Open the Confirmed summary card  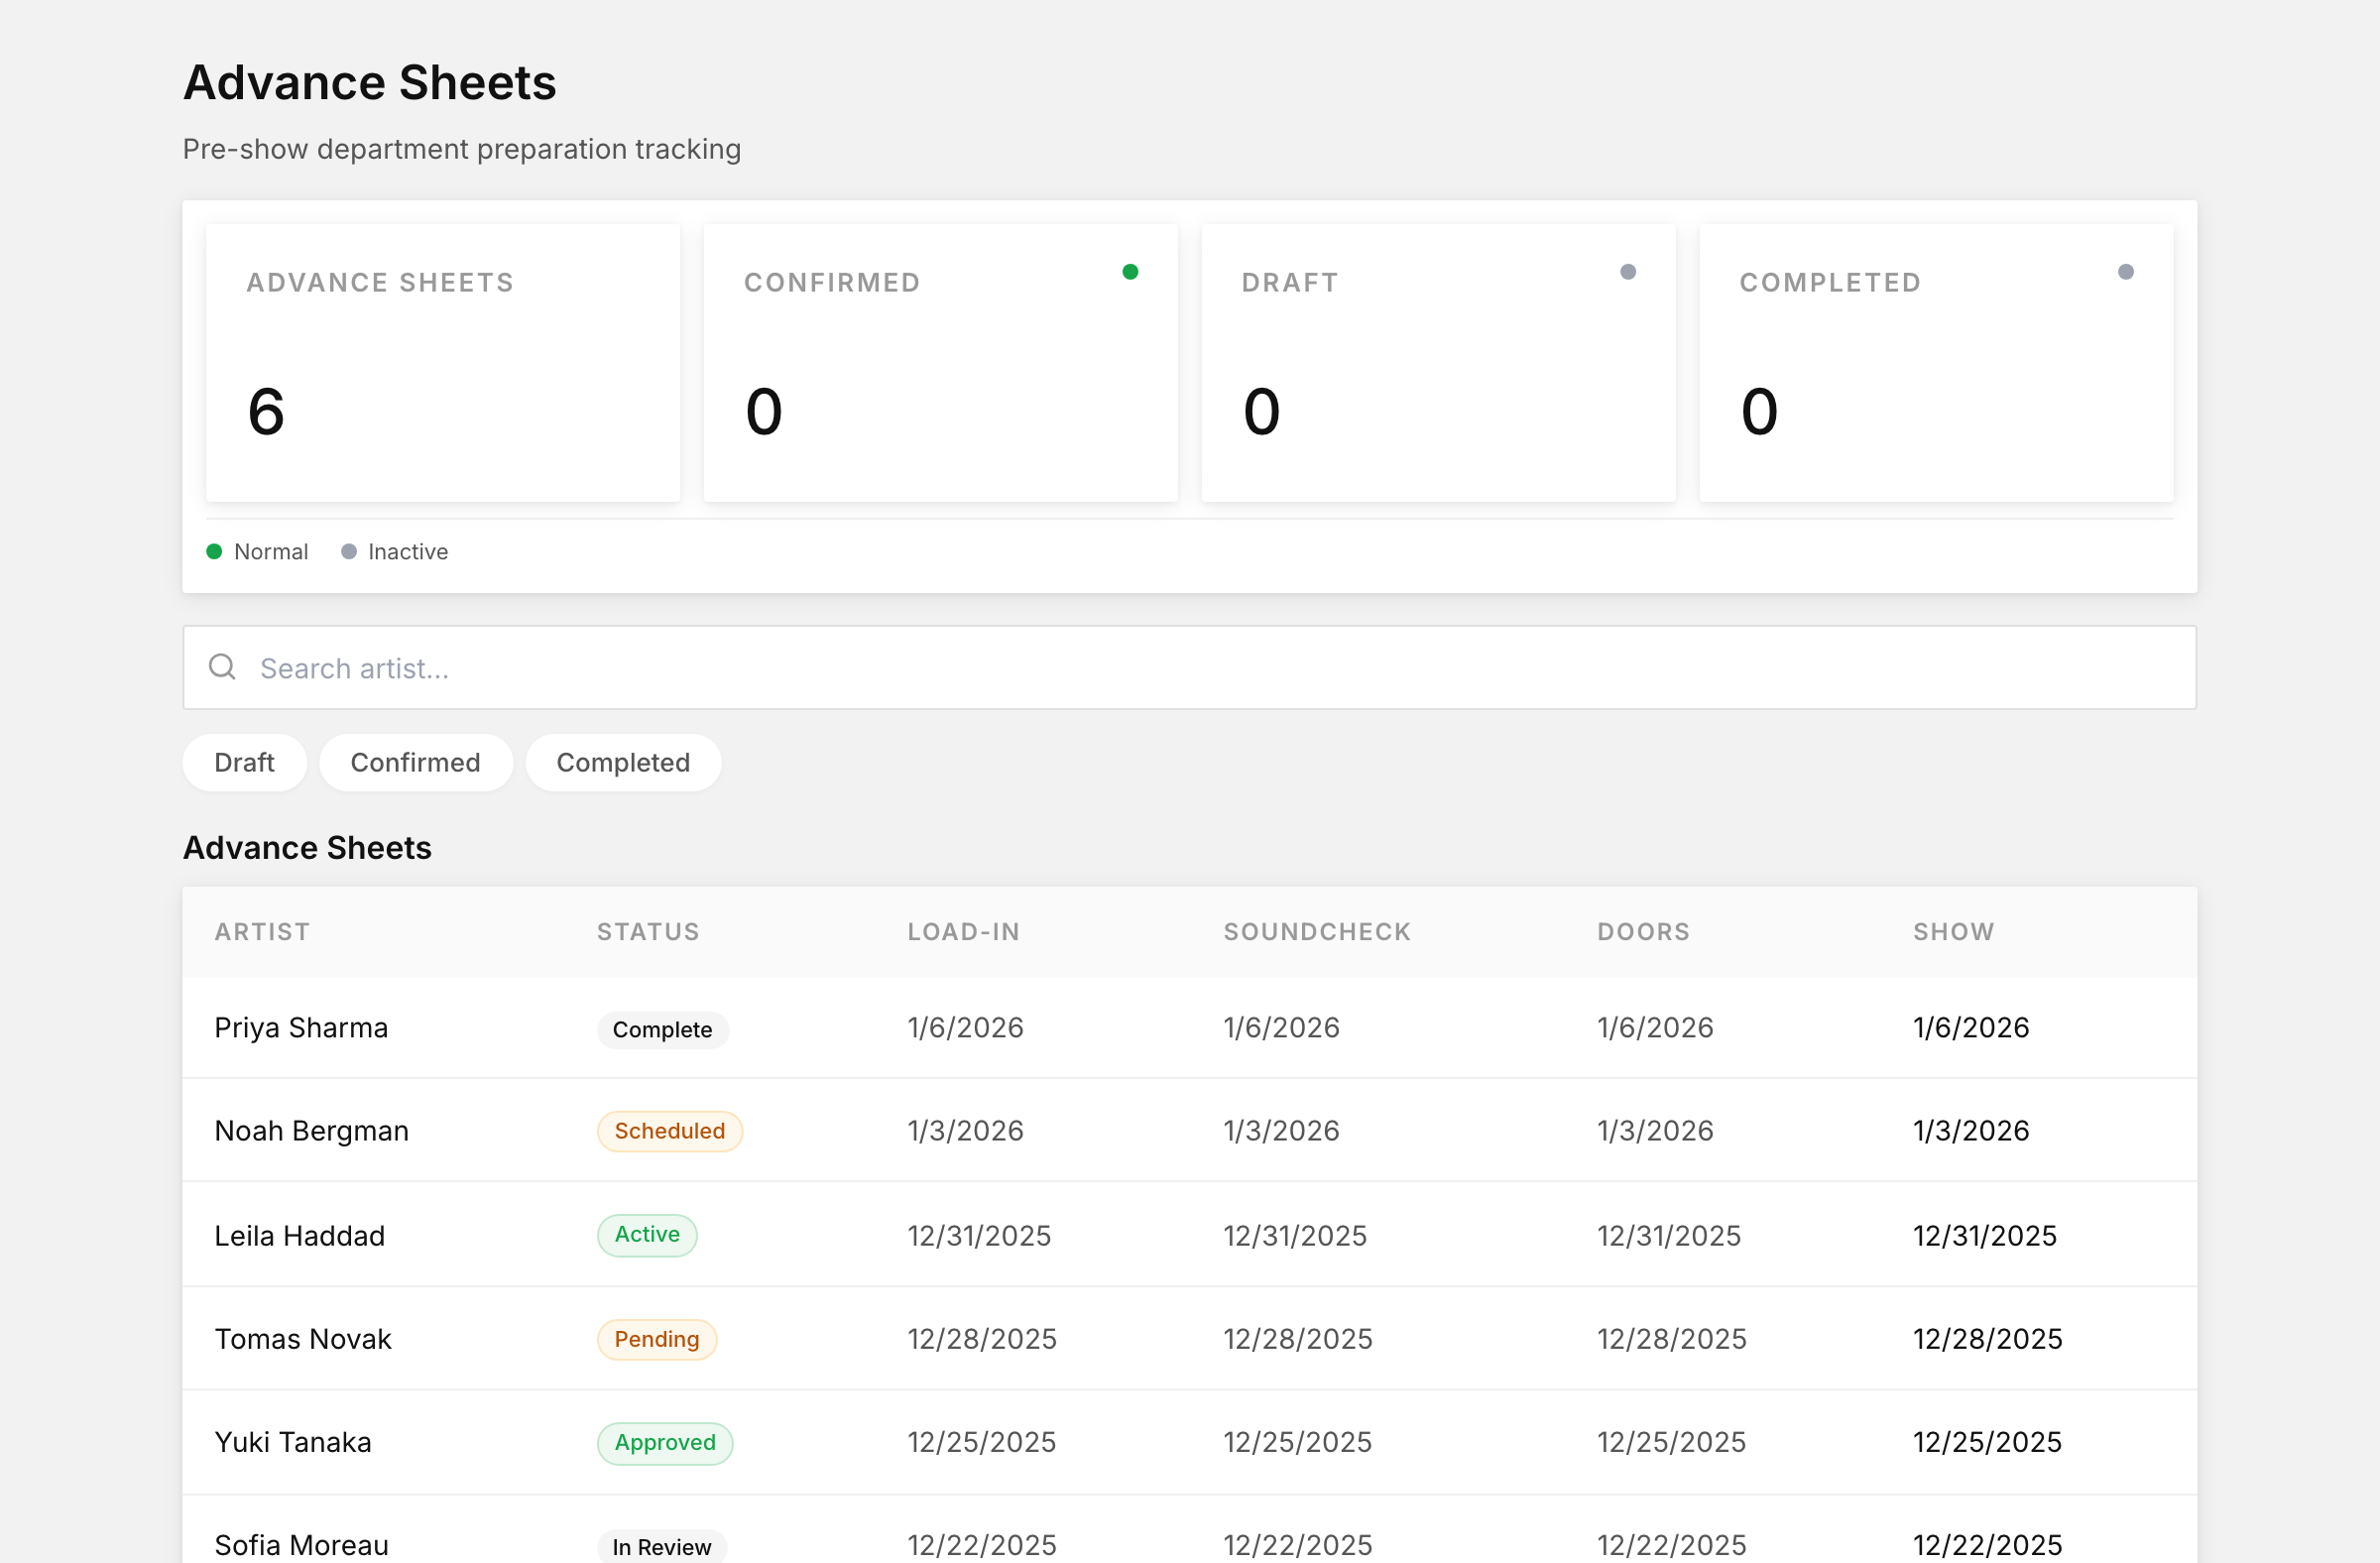coord(941,363)
